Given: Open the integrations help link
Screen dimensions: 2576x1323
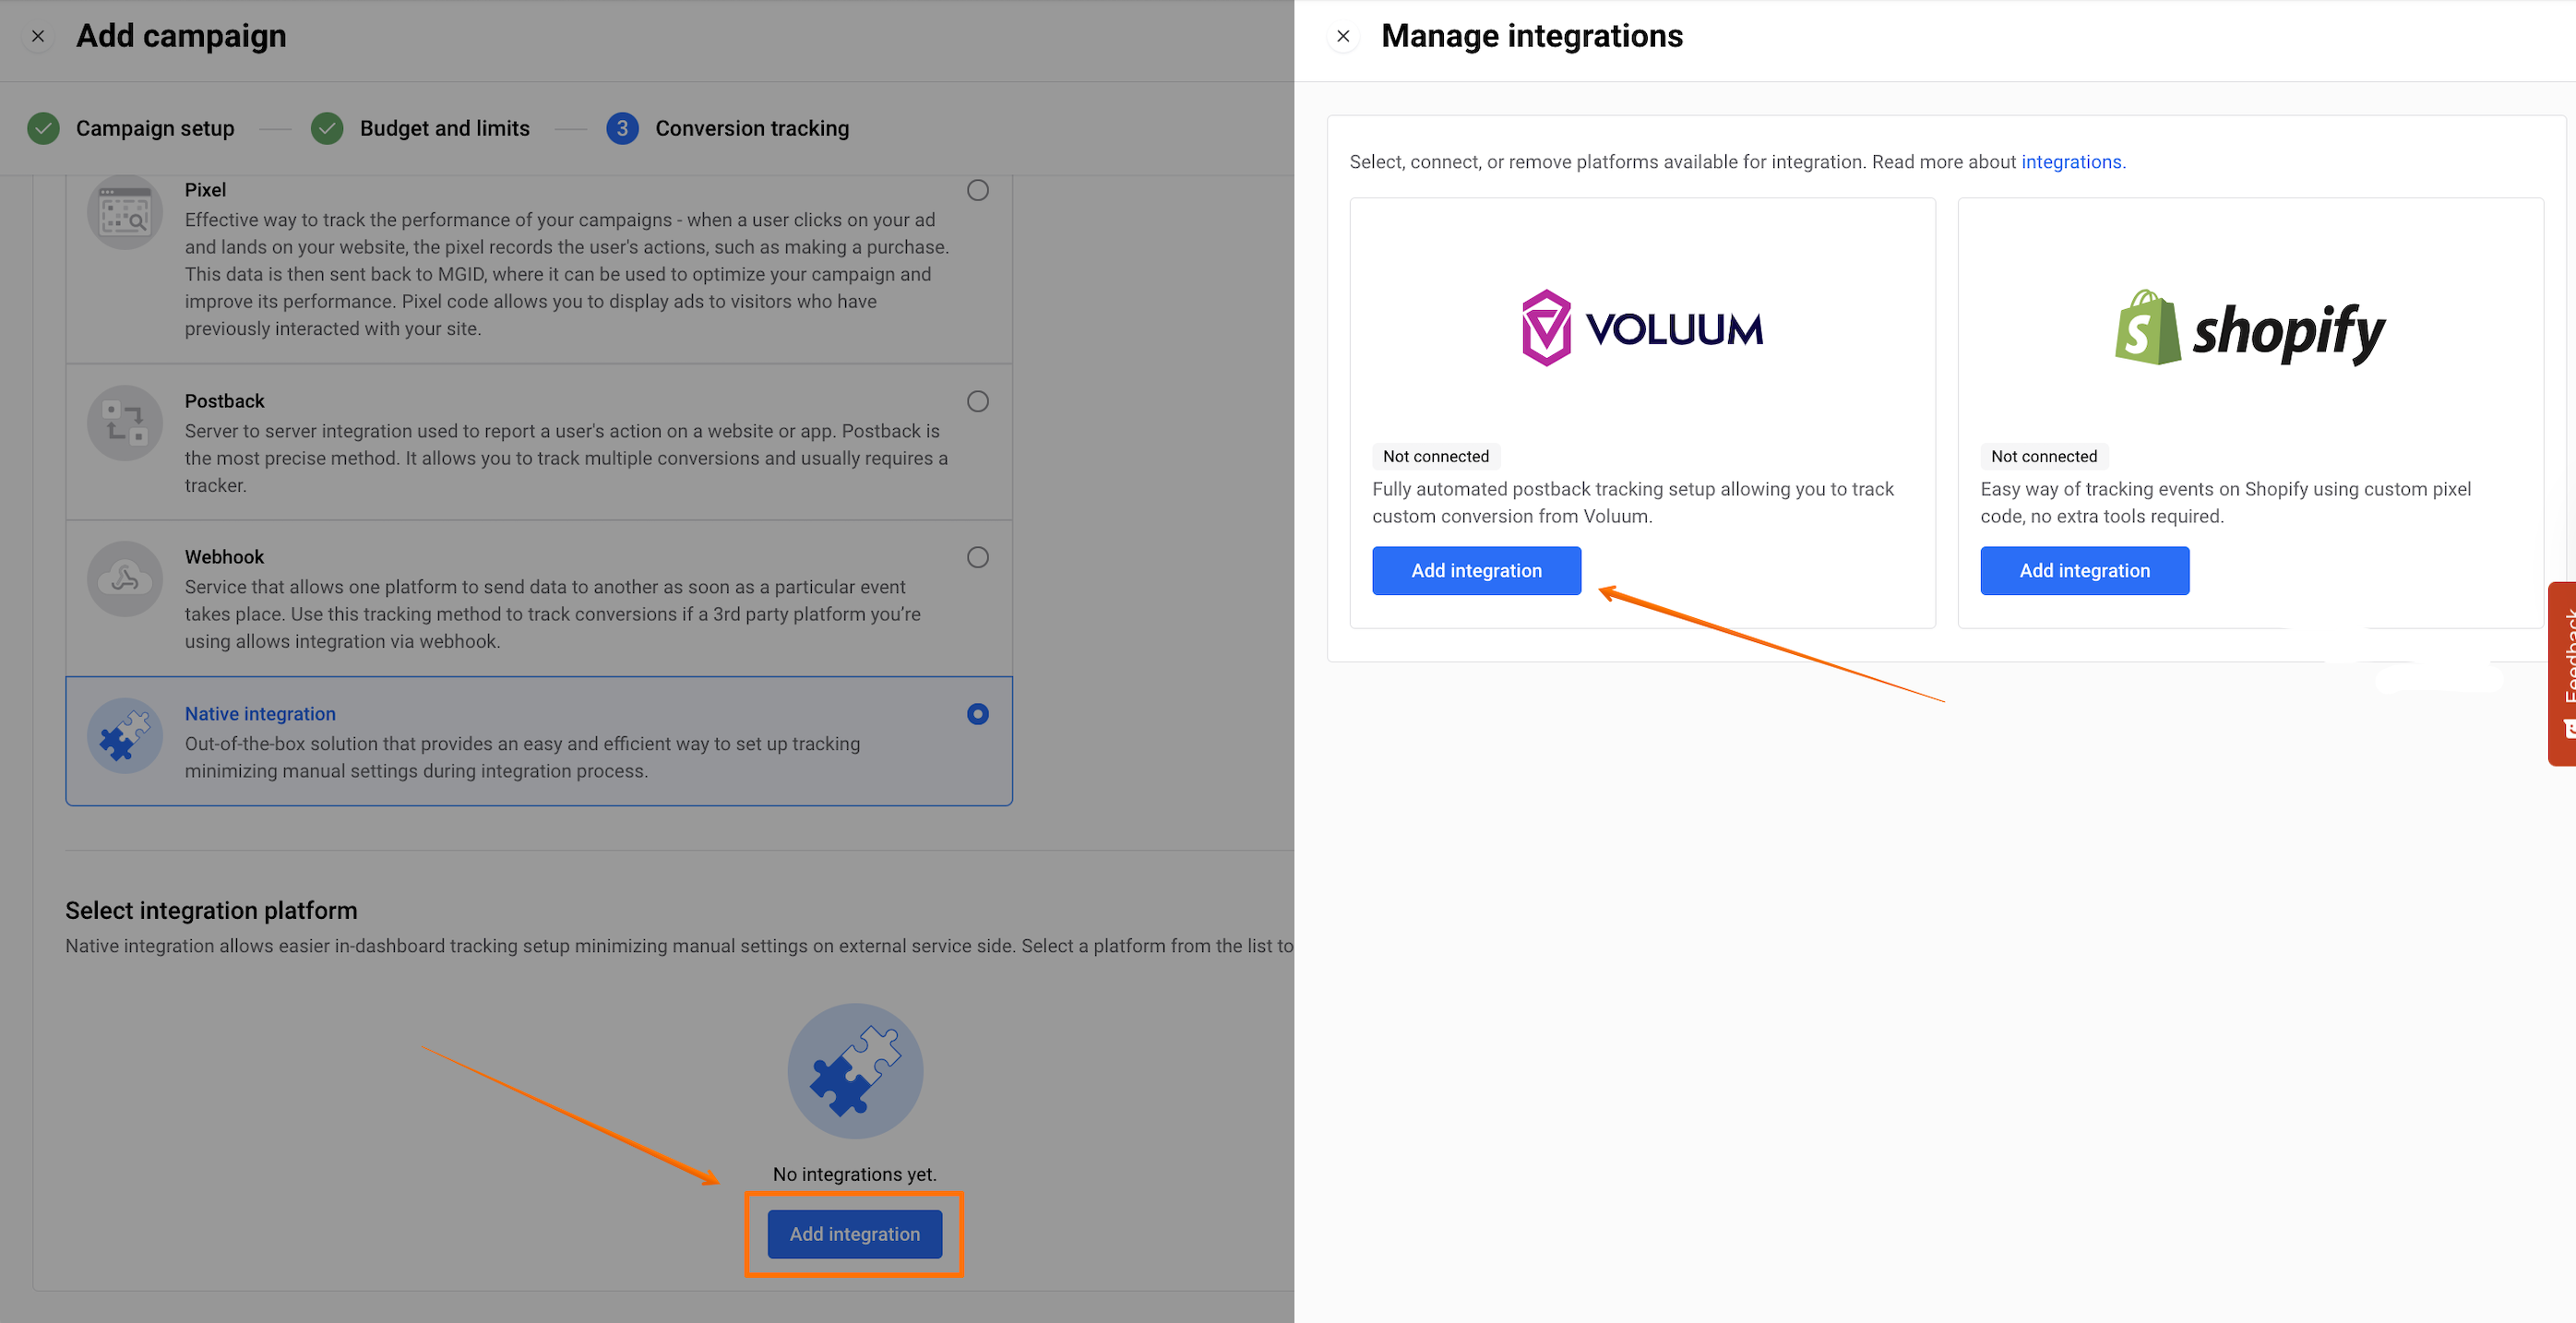Looking at the screenshot, I should click(2071, 162).
